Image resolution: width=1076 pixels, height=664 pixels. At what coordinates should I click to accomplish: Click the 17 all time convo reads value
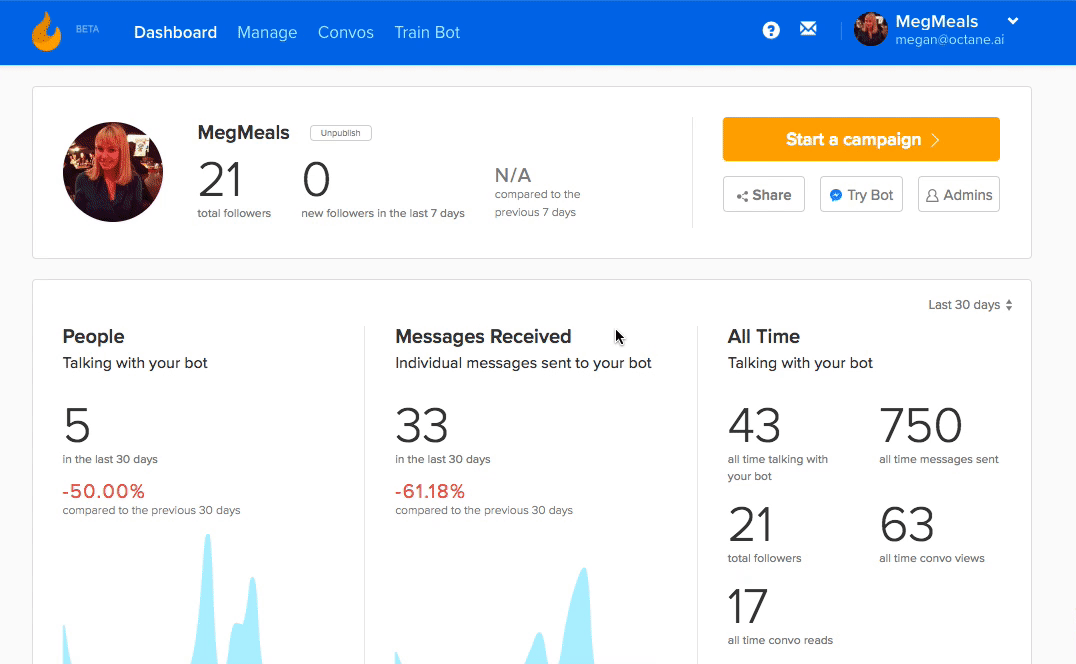tap(747, 606)
